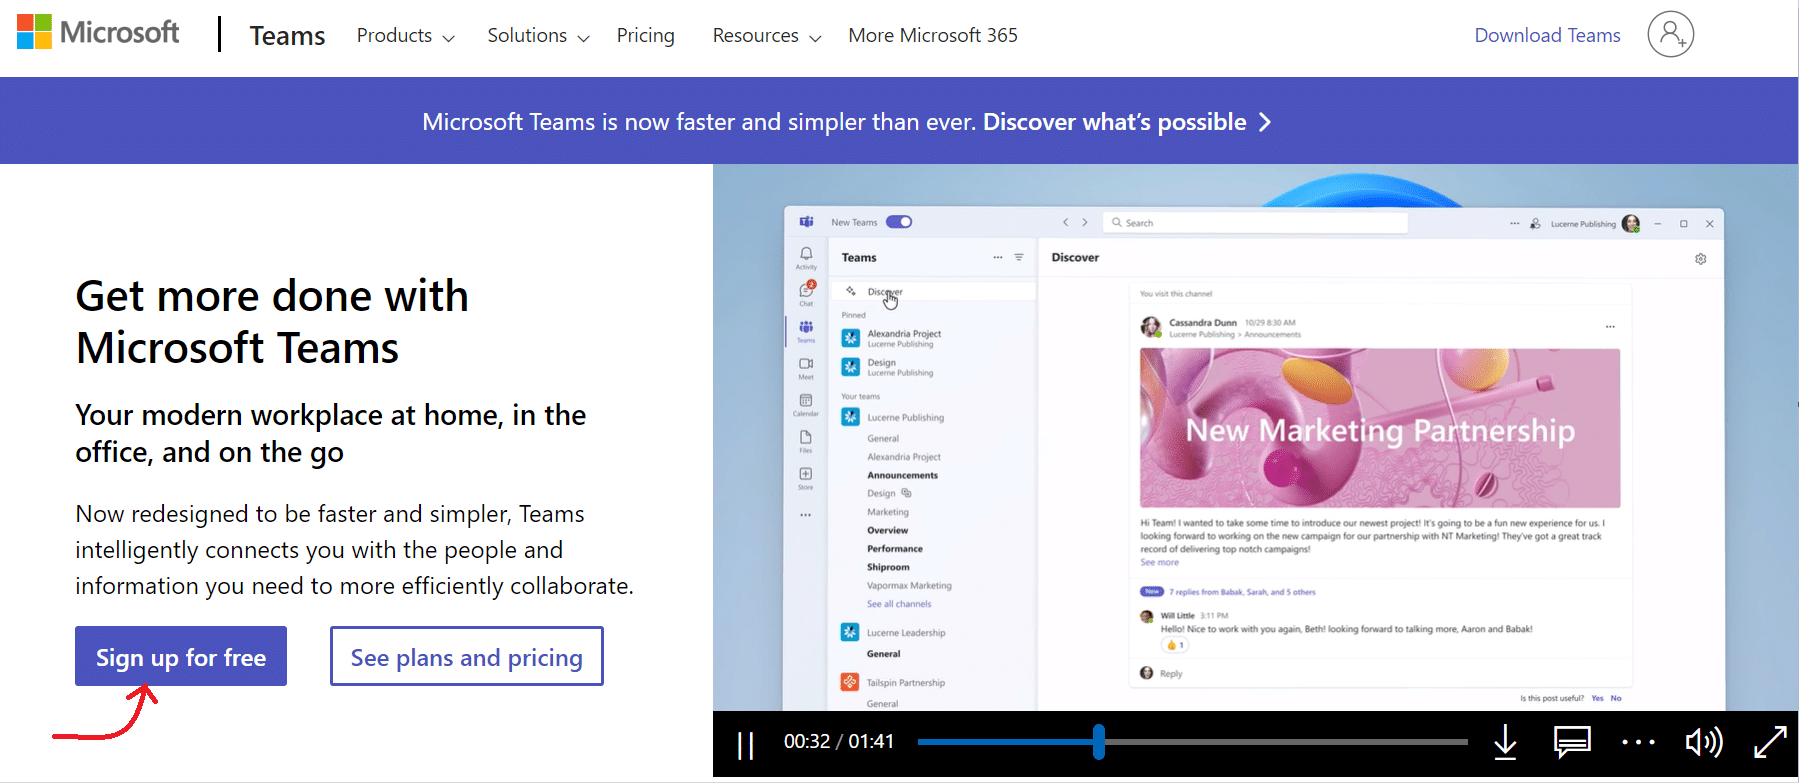
Task: Click the sidebar more apps ellipsis
Action: [x=806, y=515]
